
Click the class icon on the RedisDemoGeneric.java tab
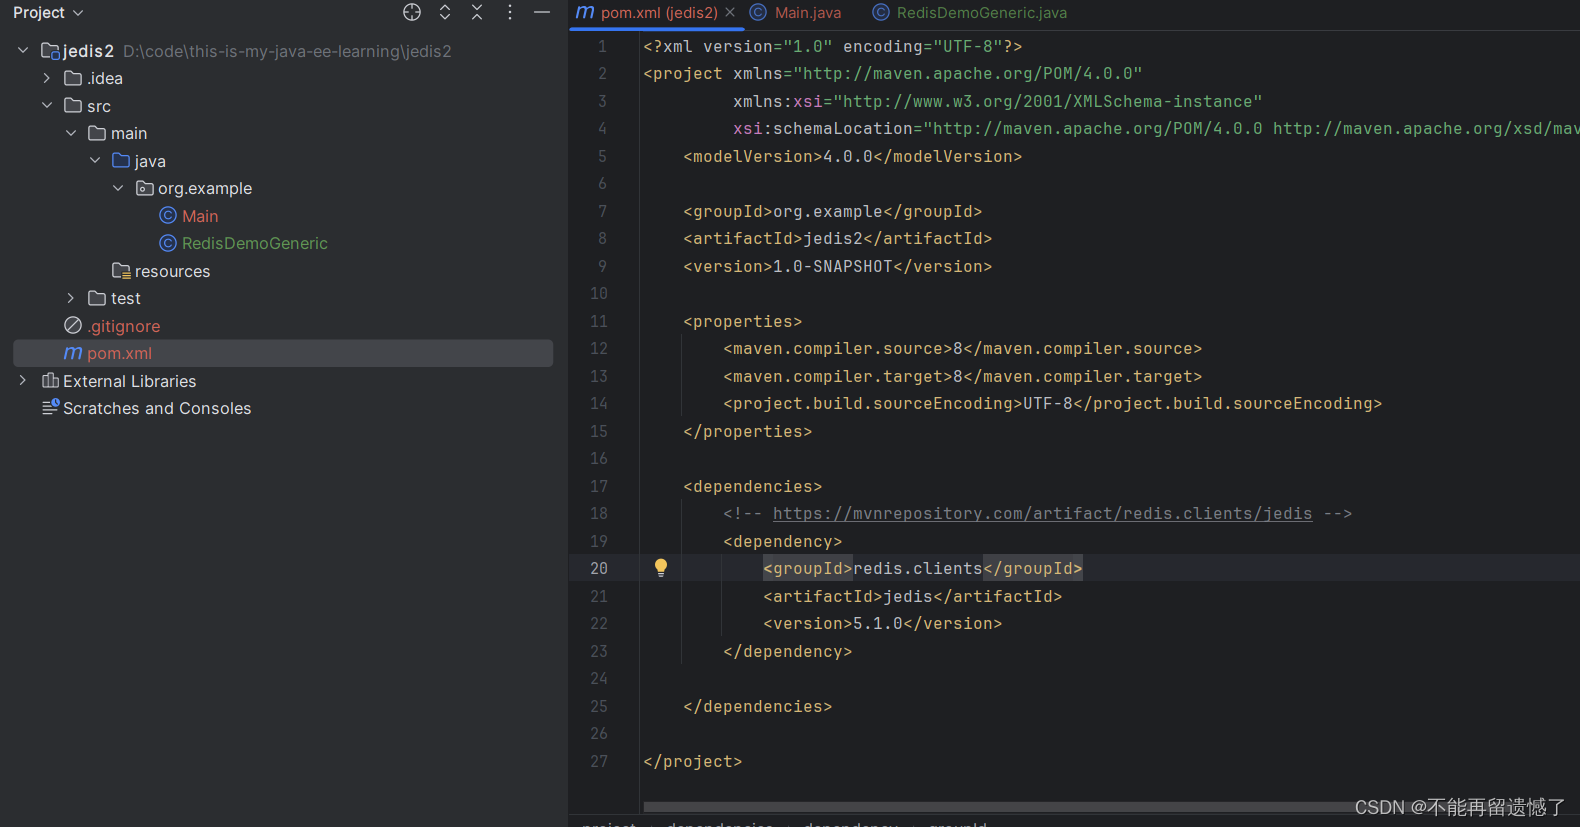pos(880,12)
